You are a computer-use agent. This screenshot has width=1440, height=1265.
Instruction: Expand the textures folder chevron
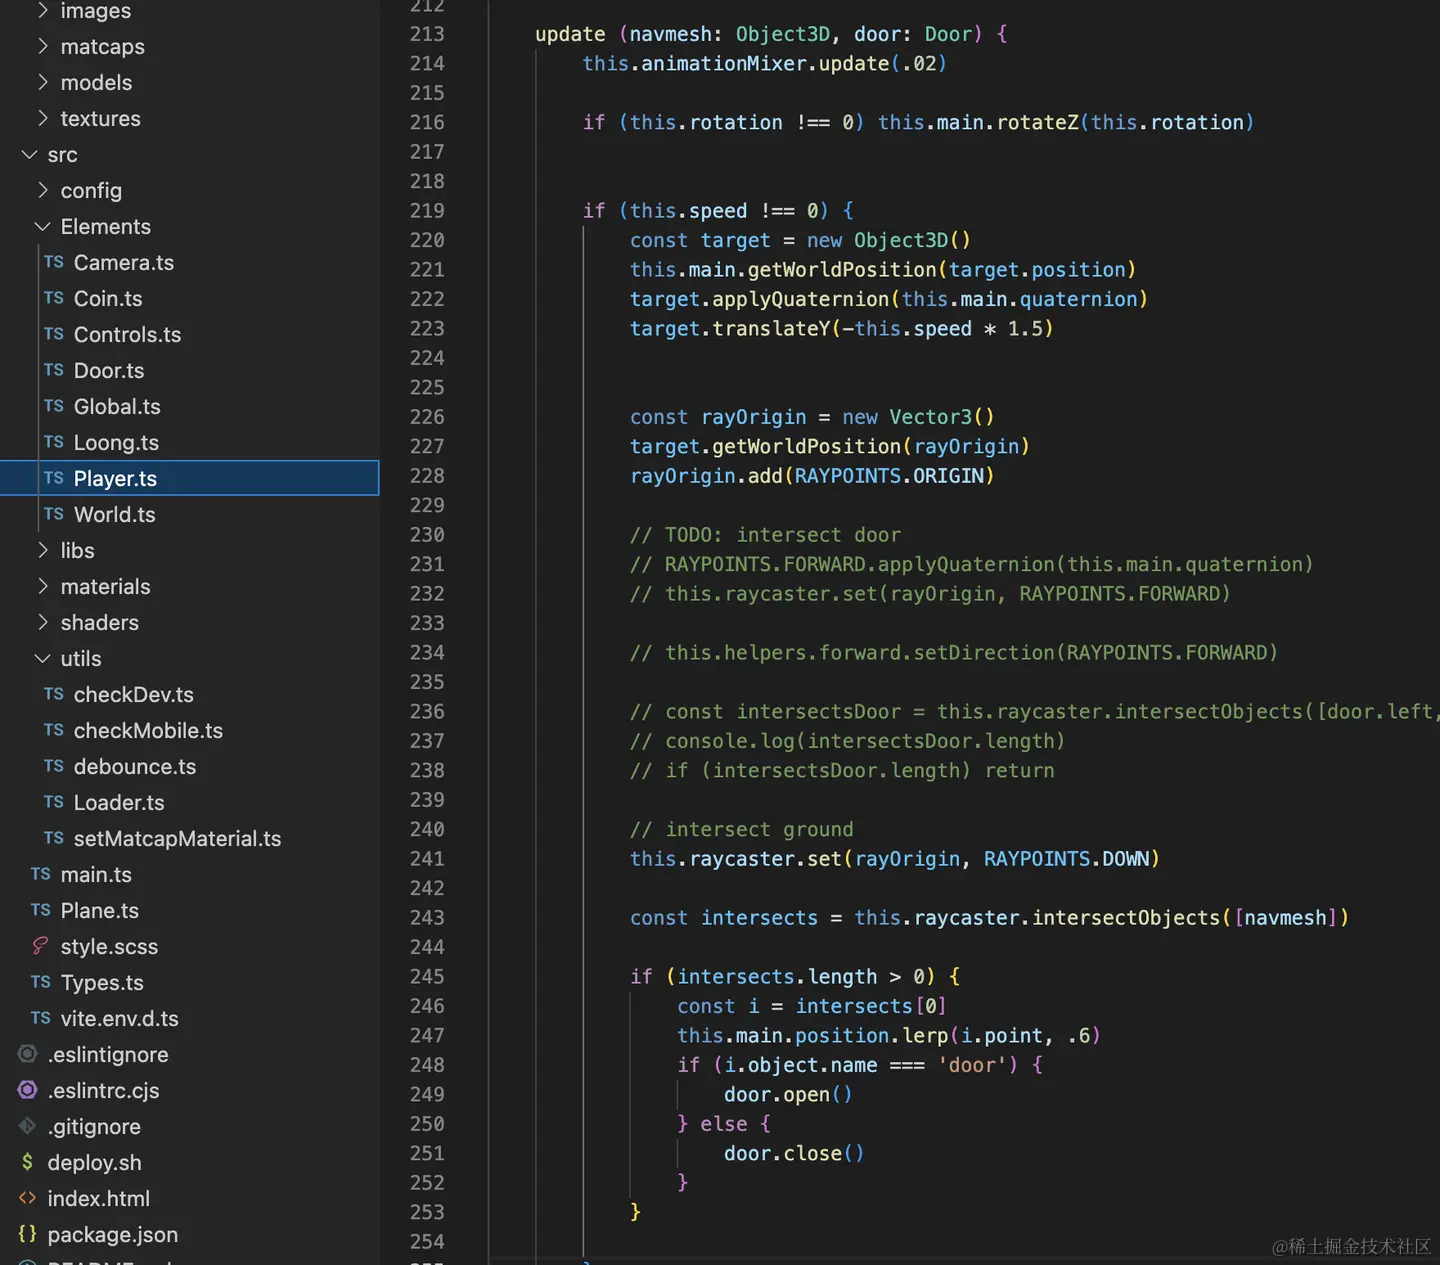pos(43,118)
